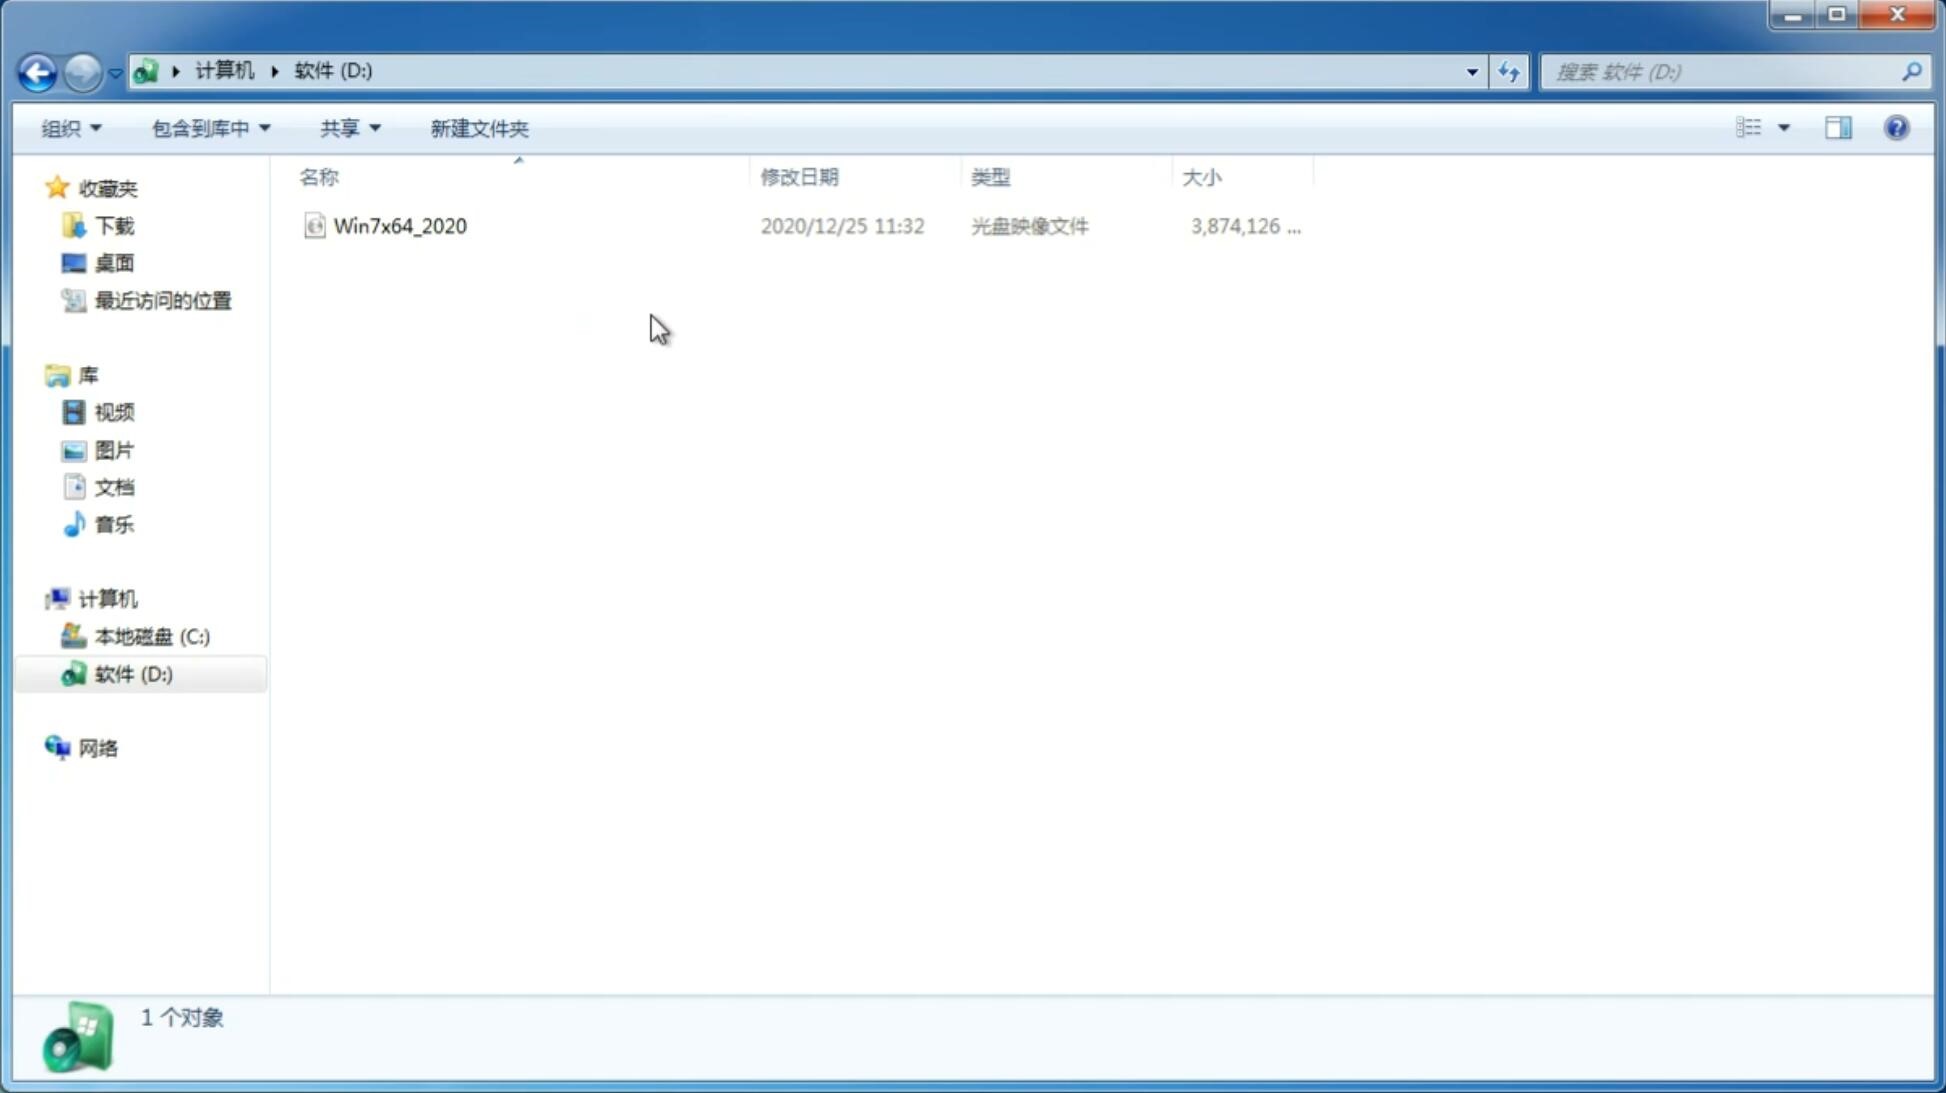Expand the 组织 dropdown menu

pos(70,127)
